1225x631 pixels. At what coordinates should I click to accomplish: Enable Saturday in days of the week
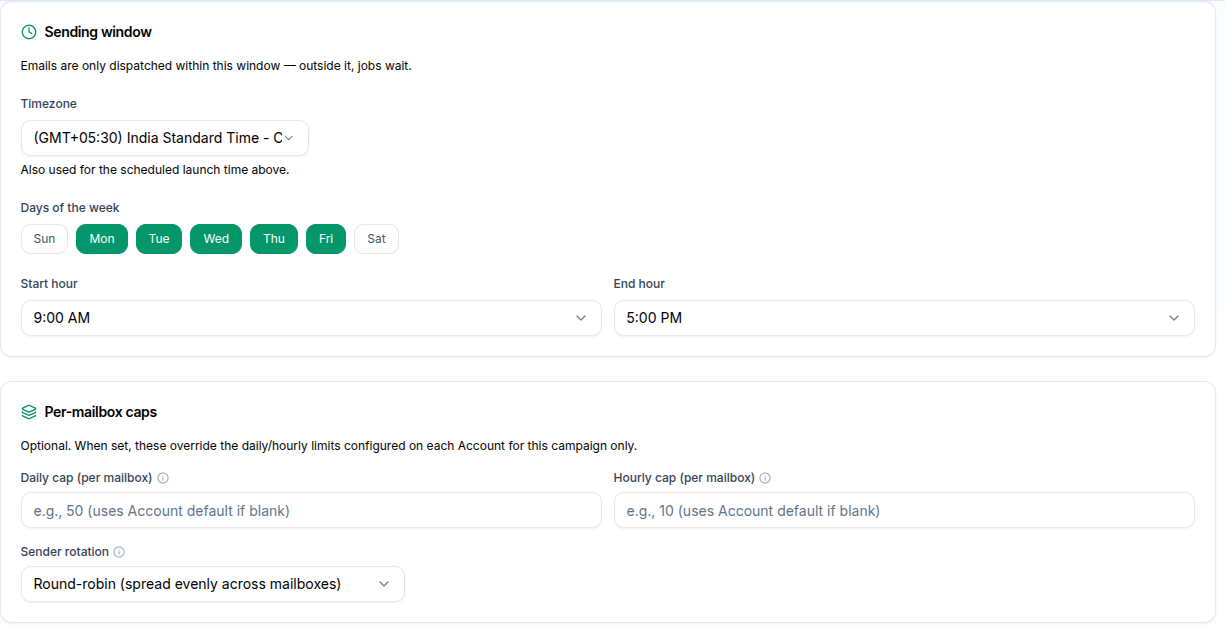[376, 239]
